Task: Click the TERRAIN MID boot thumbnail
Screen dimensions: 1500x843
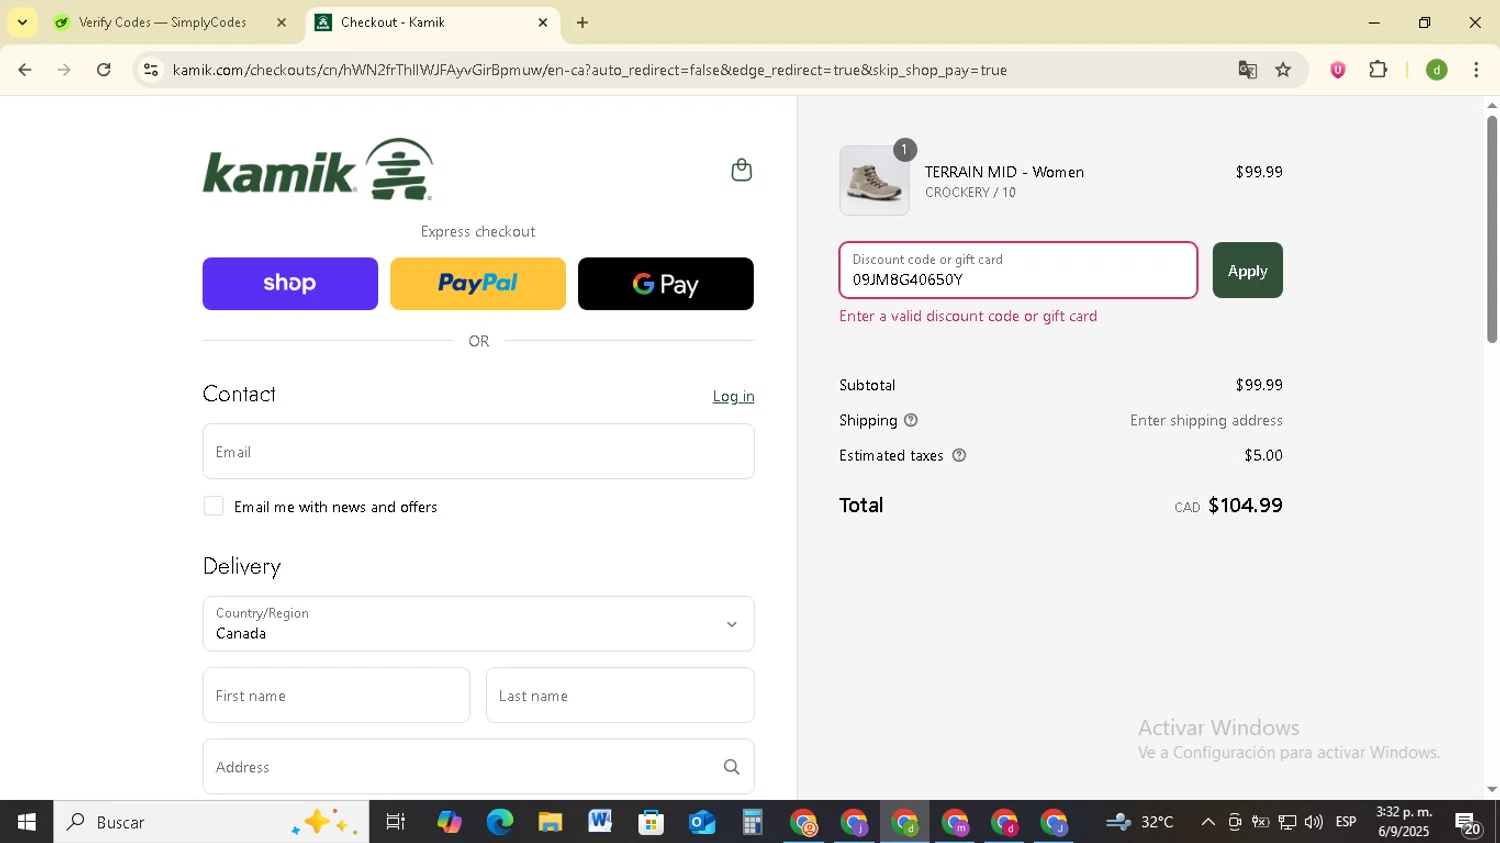Action: (x=874, y=181)
